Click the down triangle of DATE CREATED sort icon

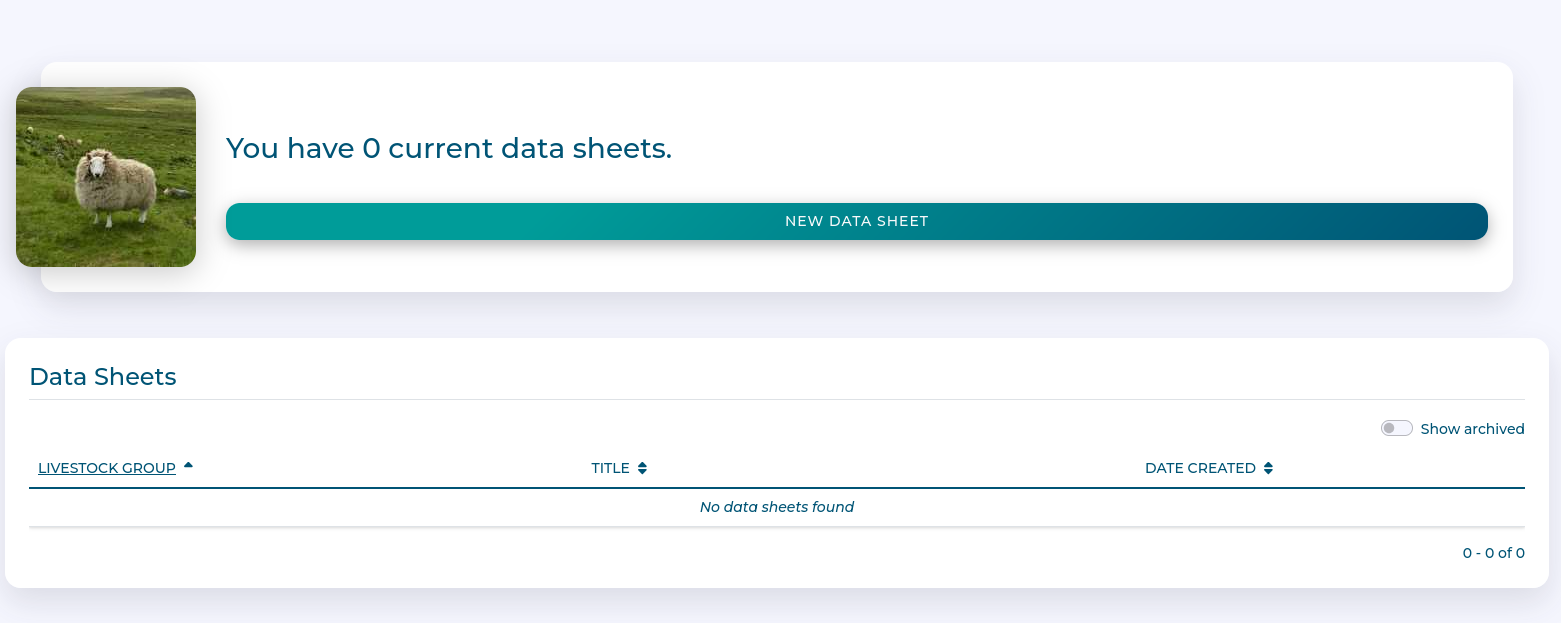(x=1268, y=472)
